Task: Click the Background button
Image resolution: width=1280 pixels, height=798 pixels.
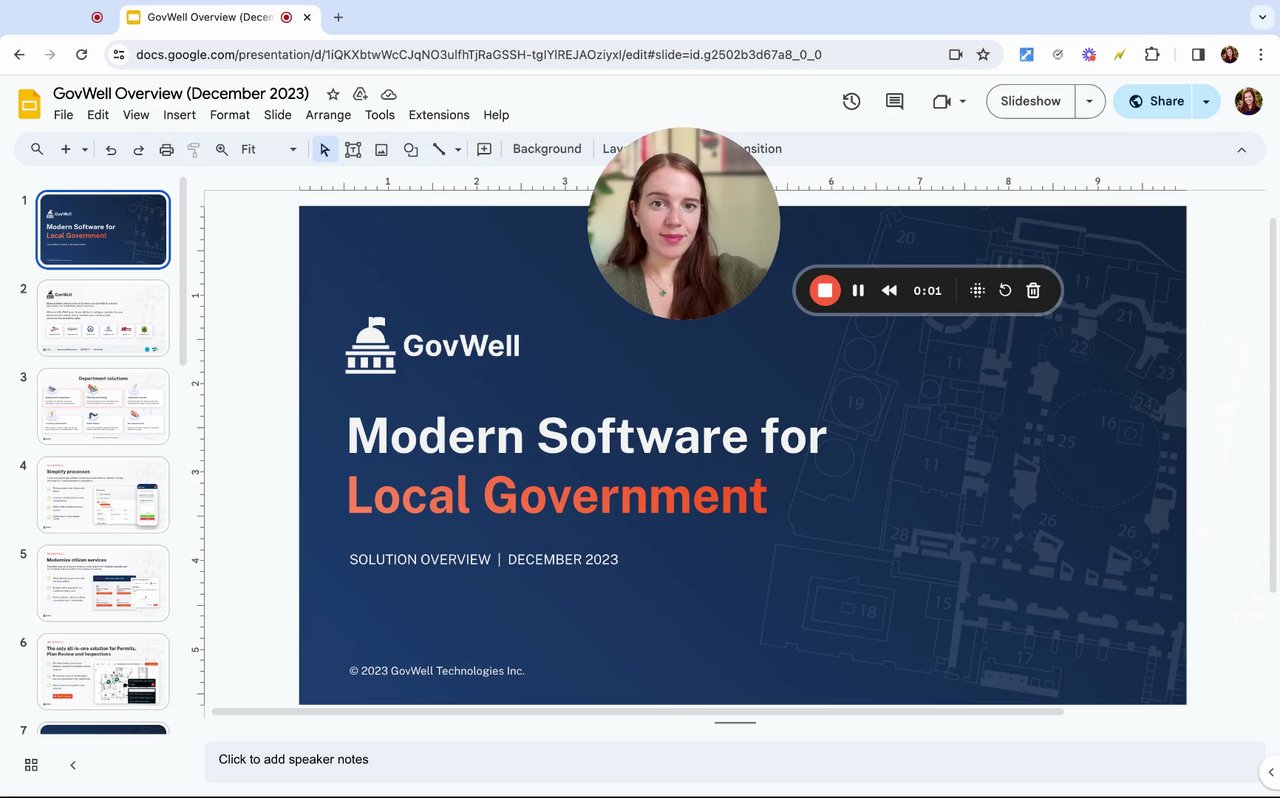Action: tap(546, 149)
